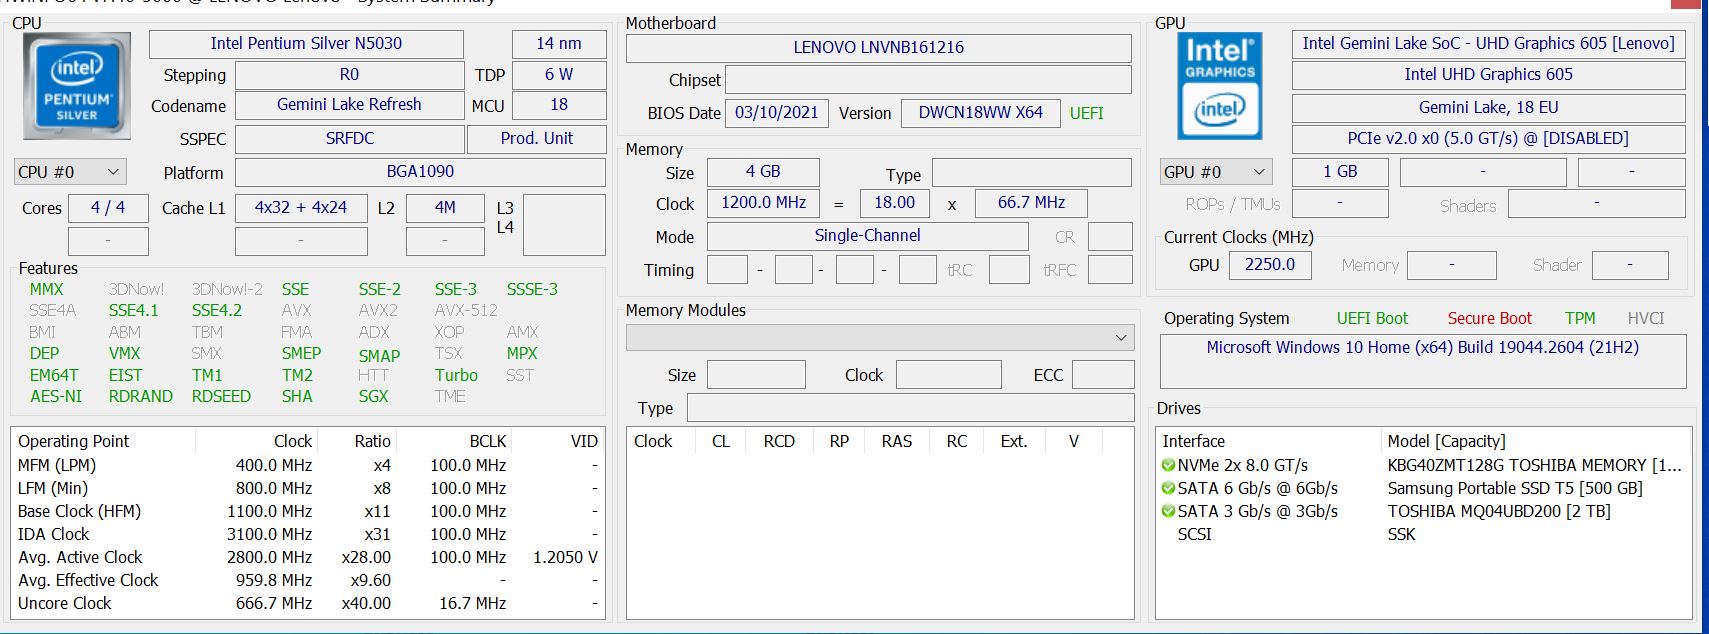The image size is (1709, 634).
Task: Select the MFM (LPM) operating point row
Action: [308, 465]
